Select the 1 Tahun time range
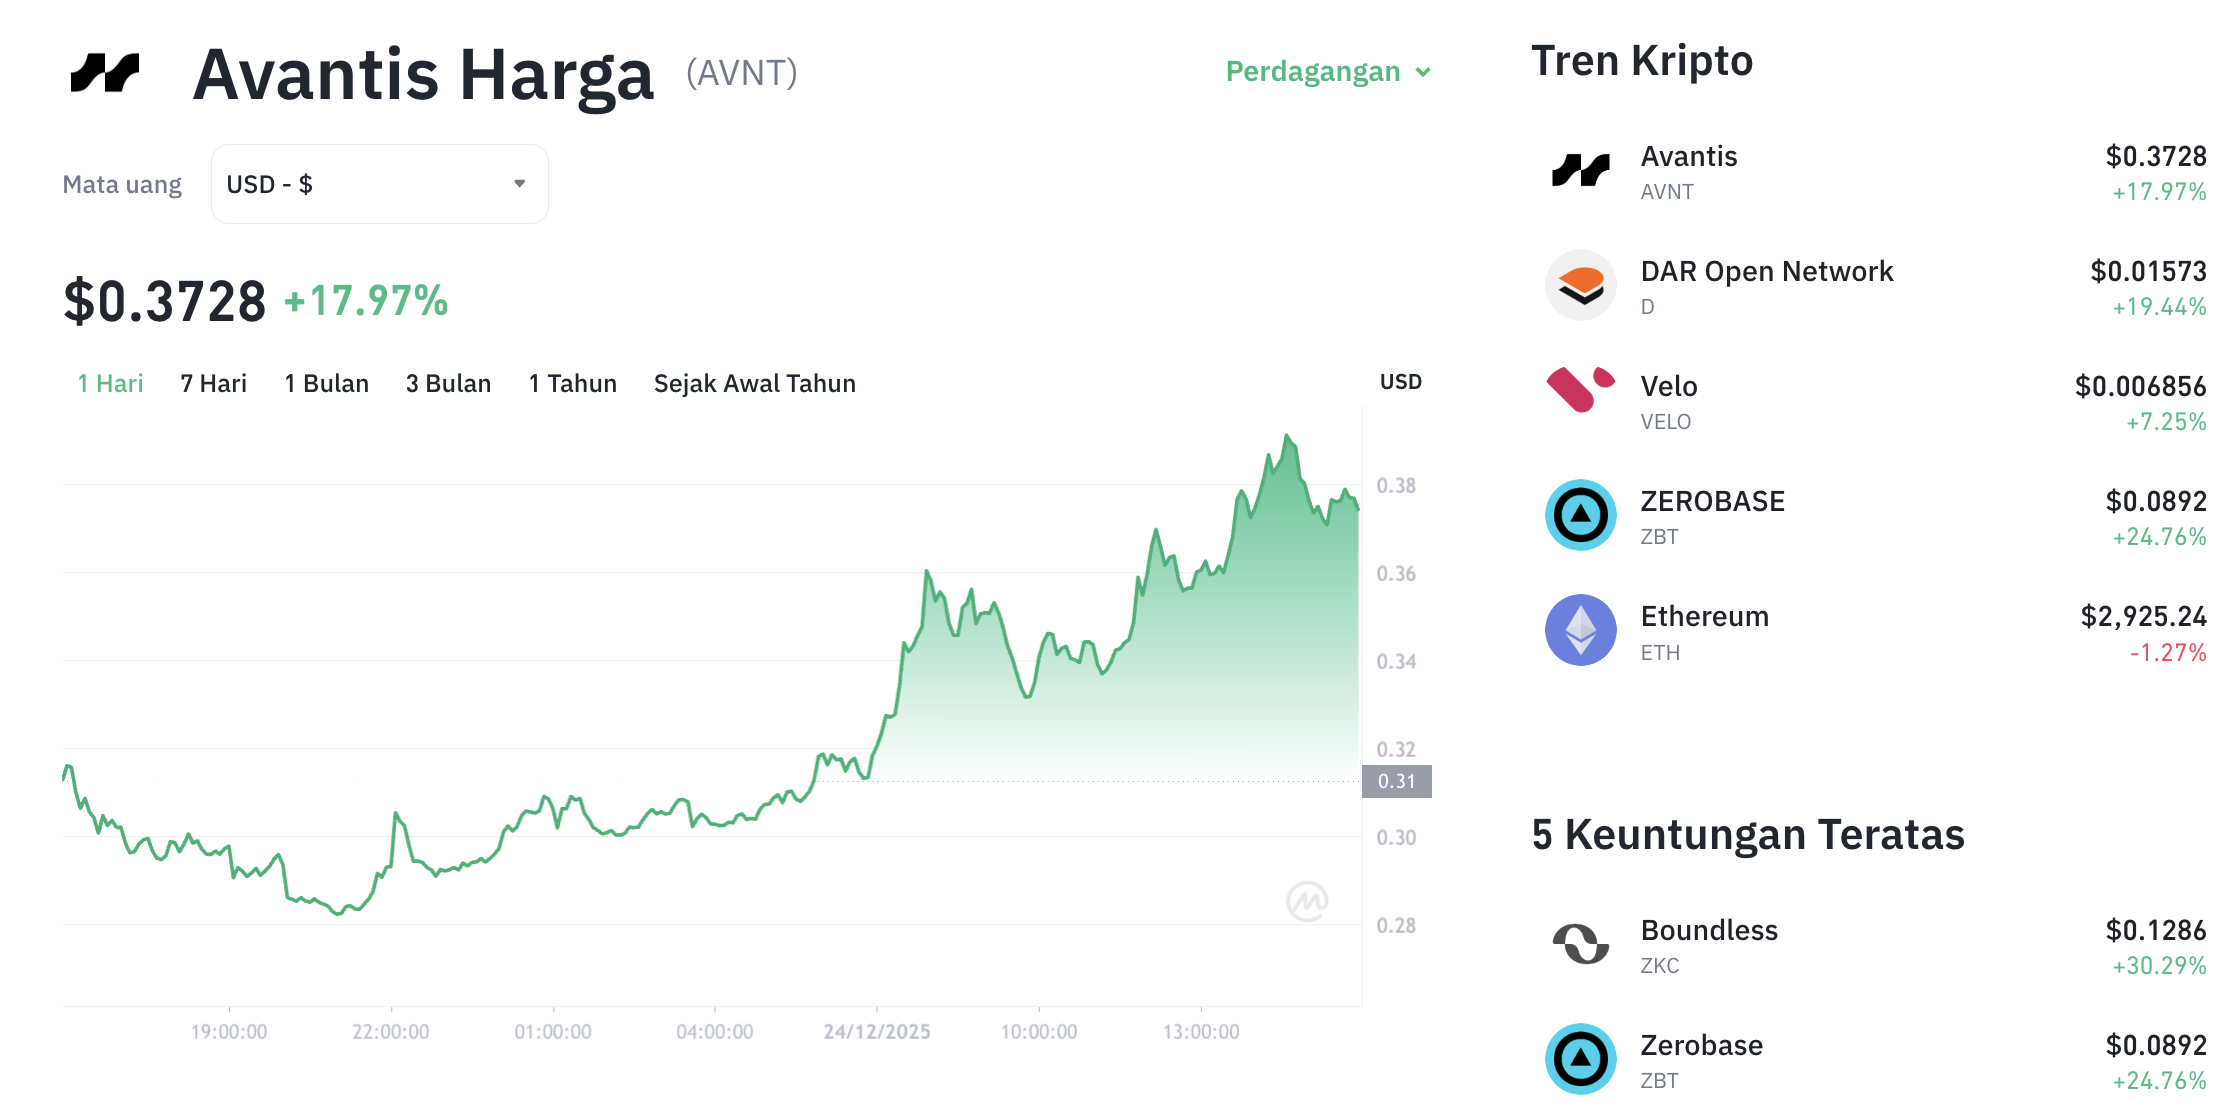2222x1118 pixels. tap(572, 382)
